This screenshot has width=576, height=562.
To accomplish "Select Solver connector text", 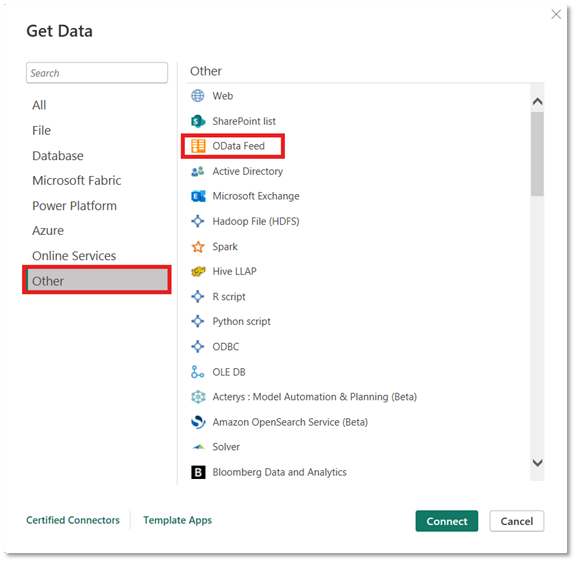I will pos(226,447).
